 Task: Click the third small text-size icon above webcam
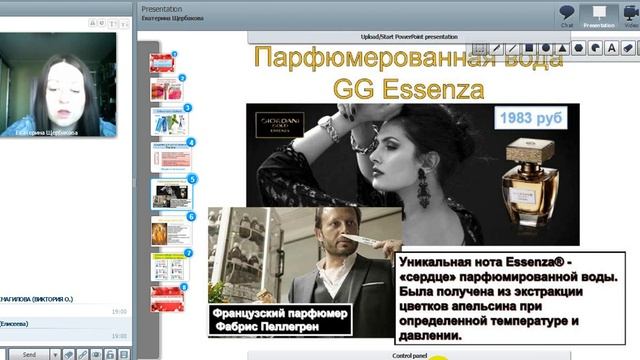112,24
